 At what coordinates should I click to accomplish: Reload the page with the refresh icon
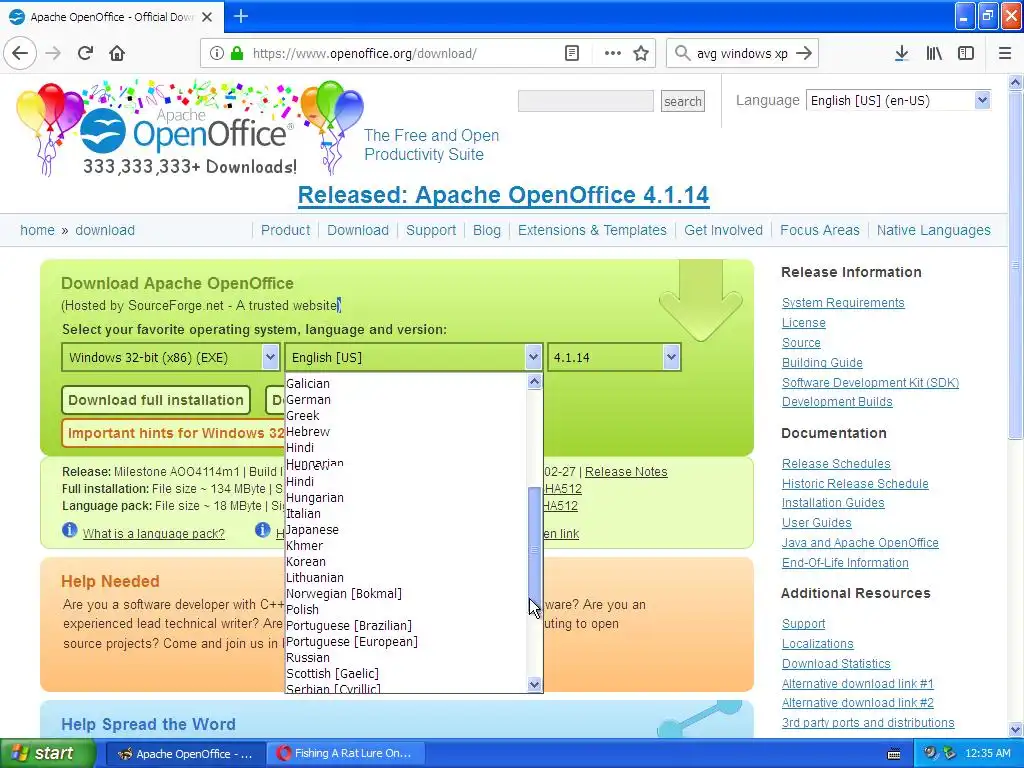[86, 53]
